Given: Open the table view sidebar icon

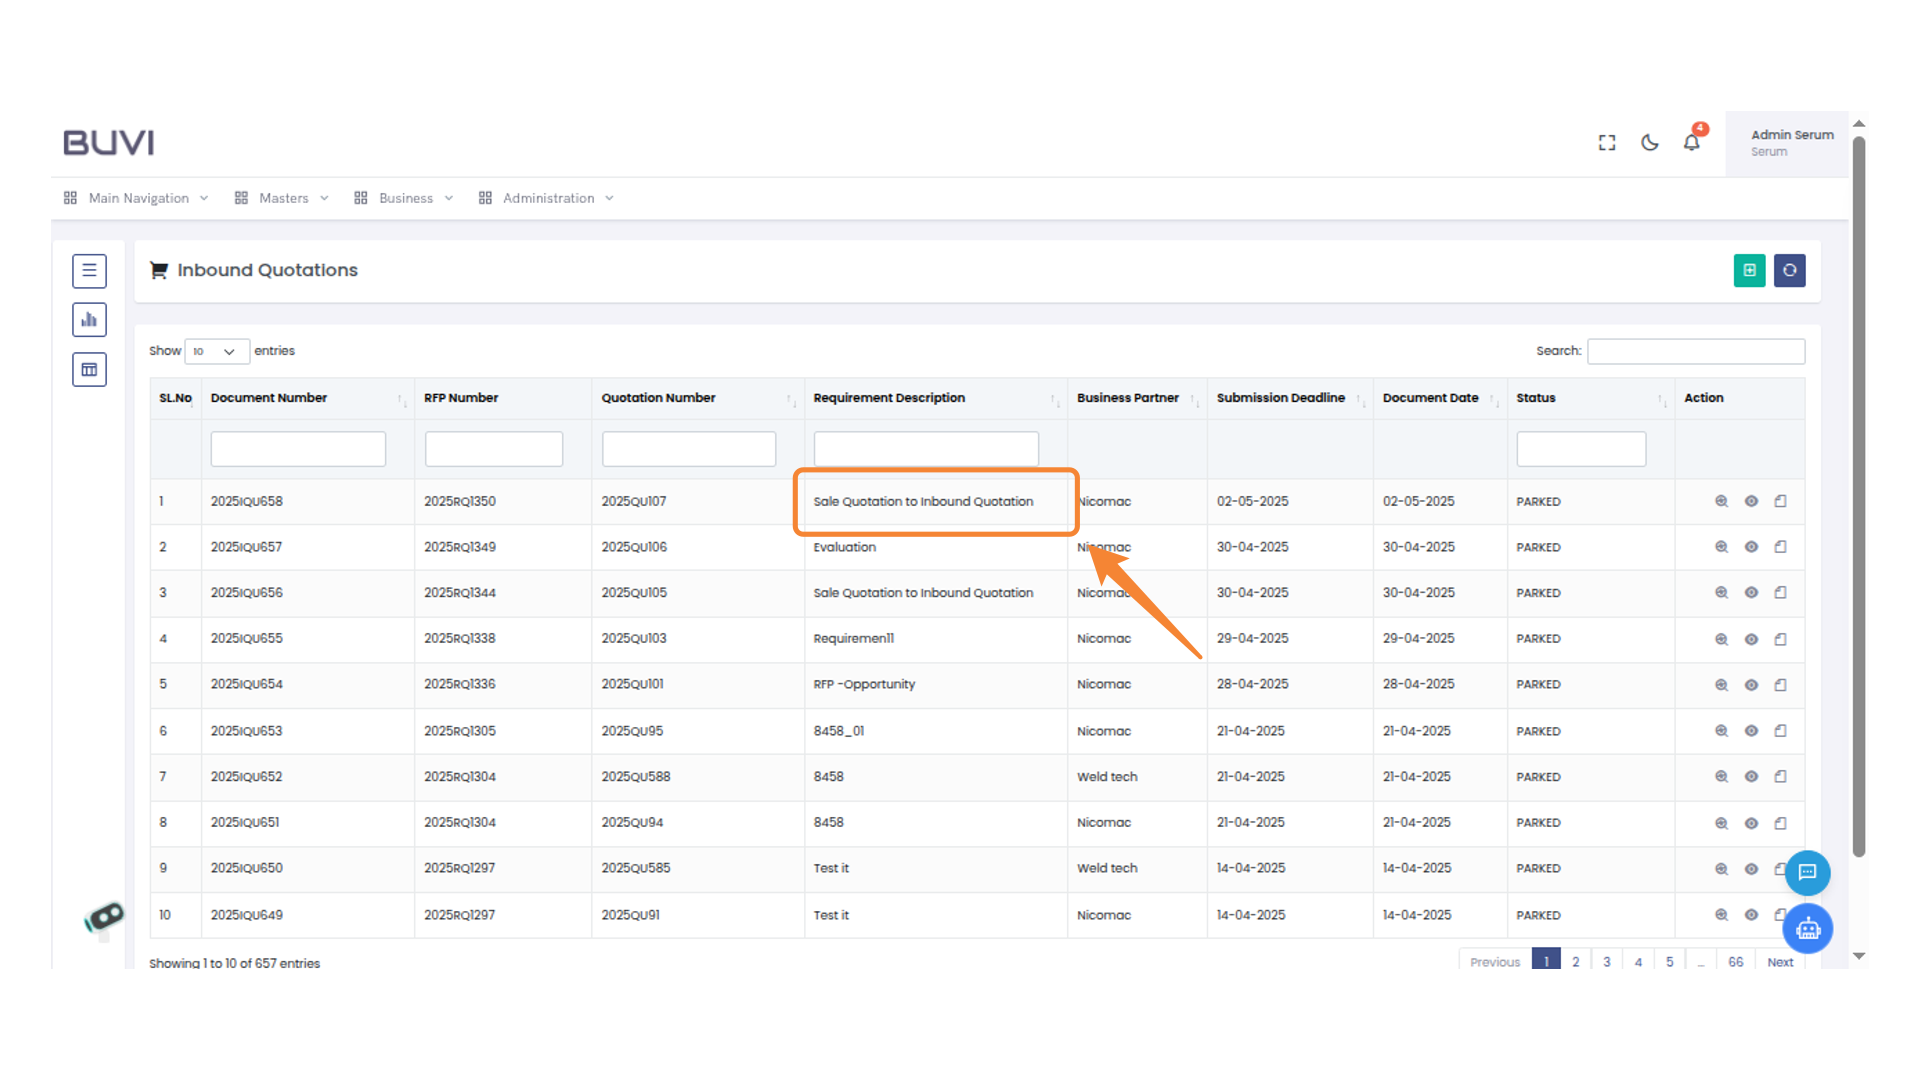Looking at the screenshot, I should tap(89, 370).
